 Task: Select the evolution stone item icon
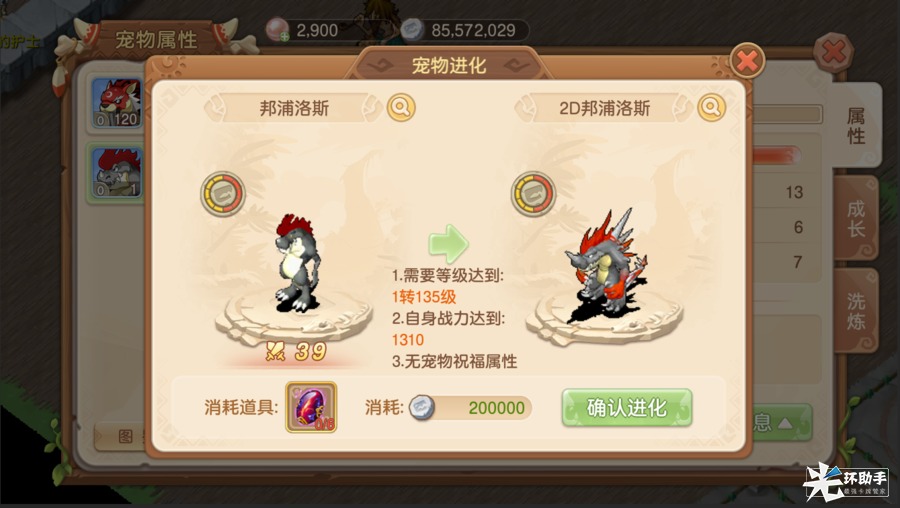point(311,407)
